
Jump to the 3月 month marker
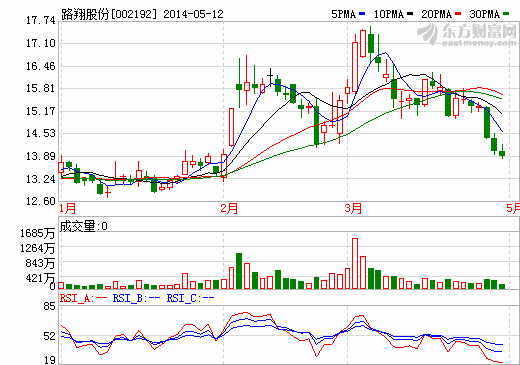353,209
